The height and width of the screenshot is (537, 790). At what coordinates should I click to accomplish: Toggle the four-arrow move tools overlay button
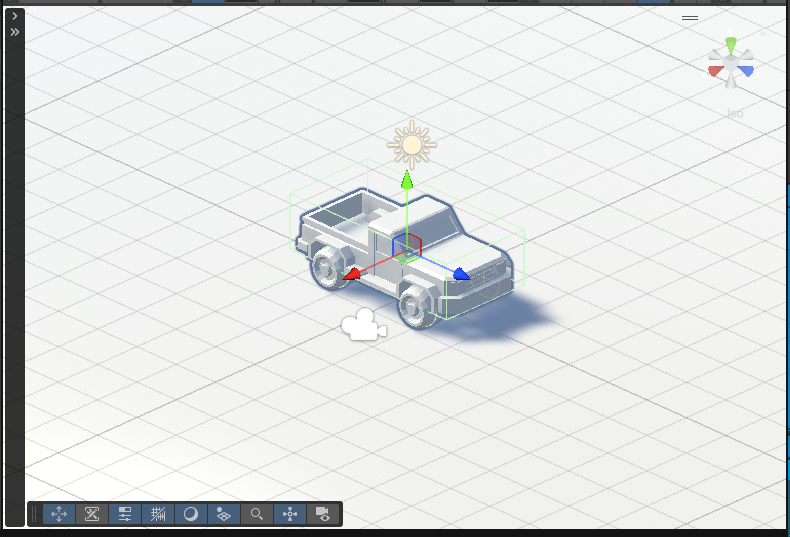[59, 514]
